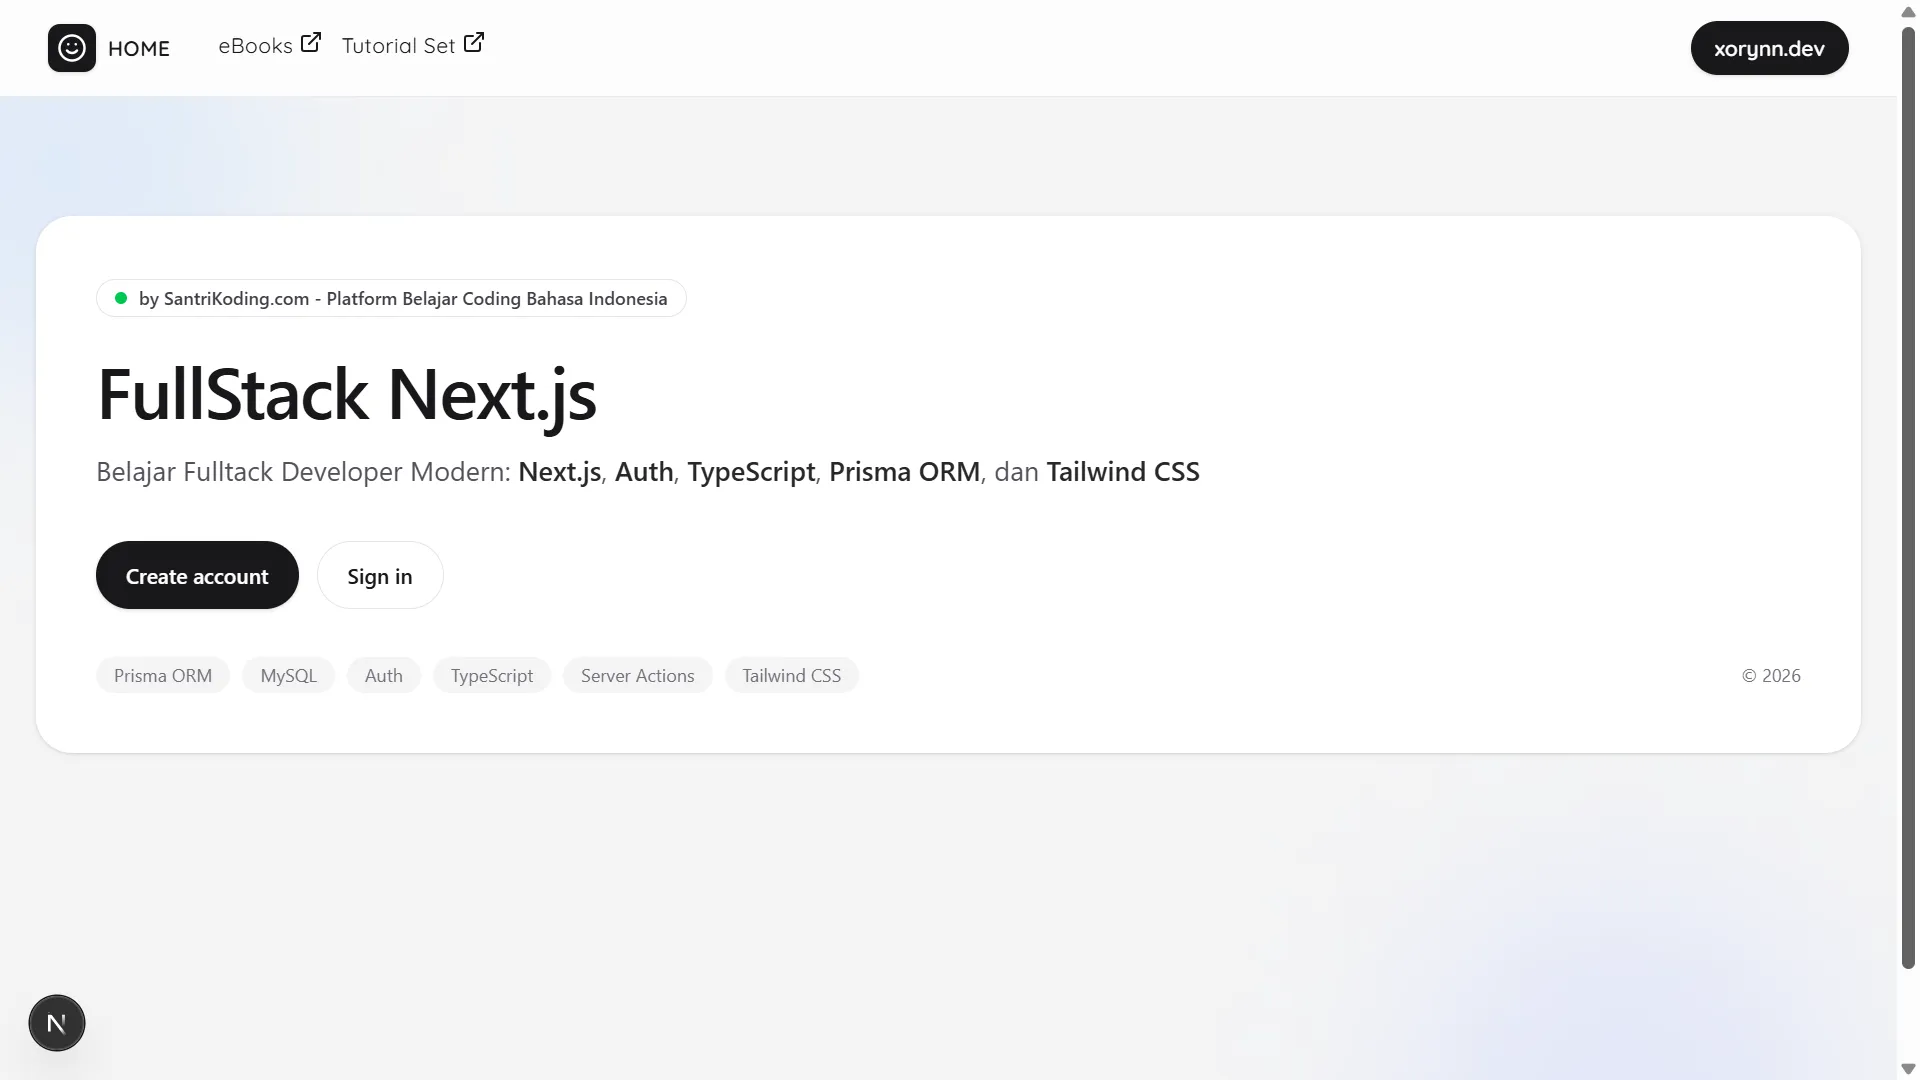
Task: Click the © 2026 copyright text
Action: 1771,675
